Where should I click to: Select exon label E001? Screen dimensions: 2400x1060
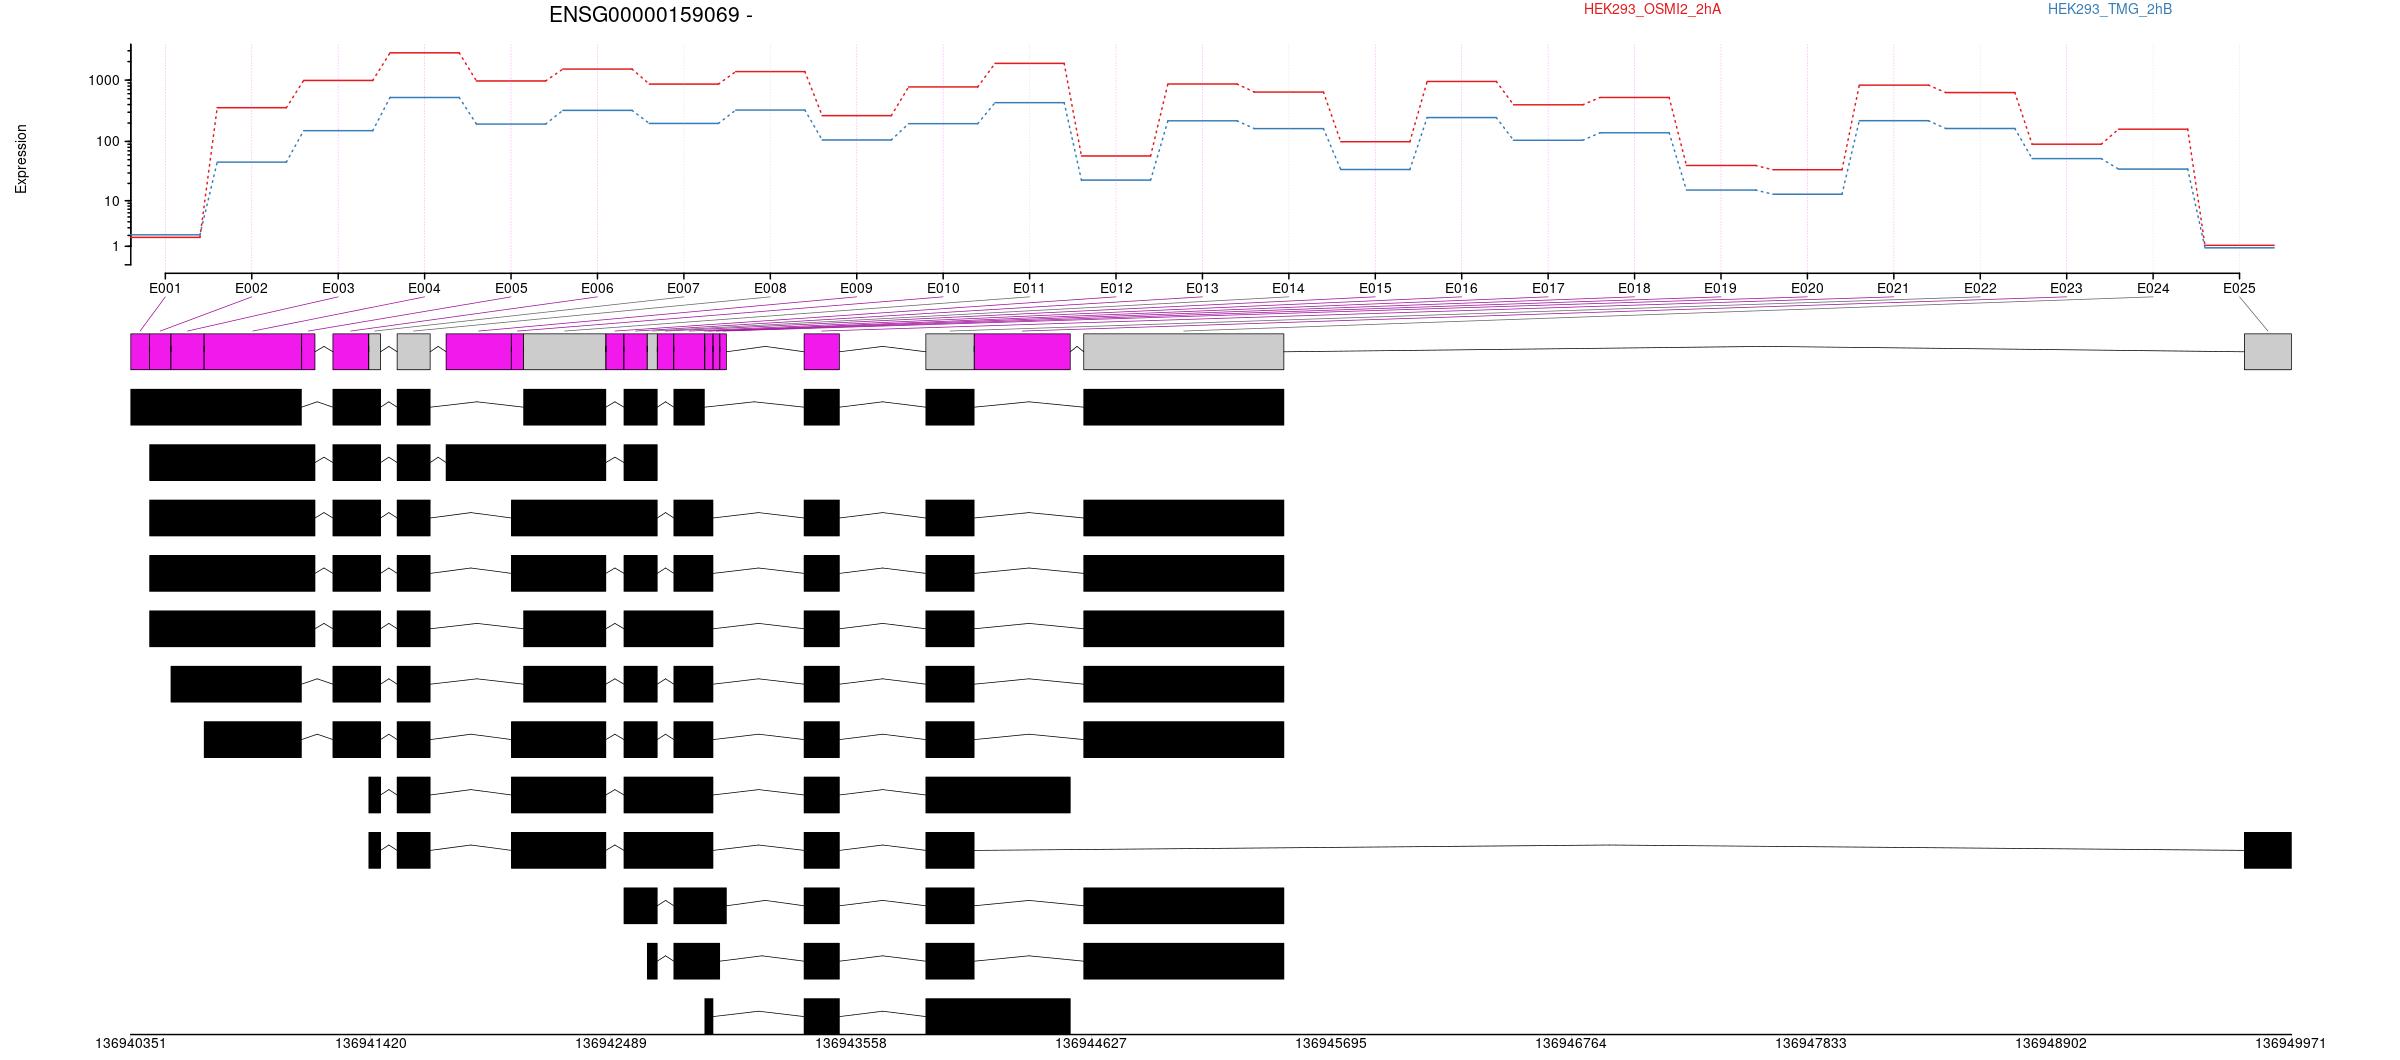tap(165, 289)
